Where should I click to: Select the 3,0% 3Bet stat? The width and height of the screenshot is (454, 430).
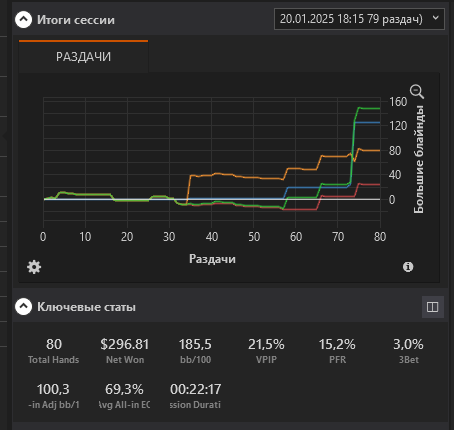[408, 351]
